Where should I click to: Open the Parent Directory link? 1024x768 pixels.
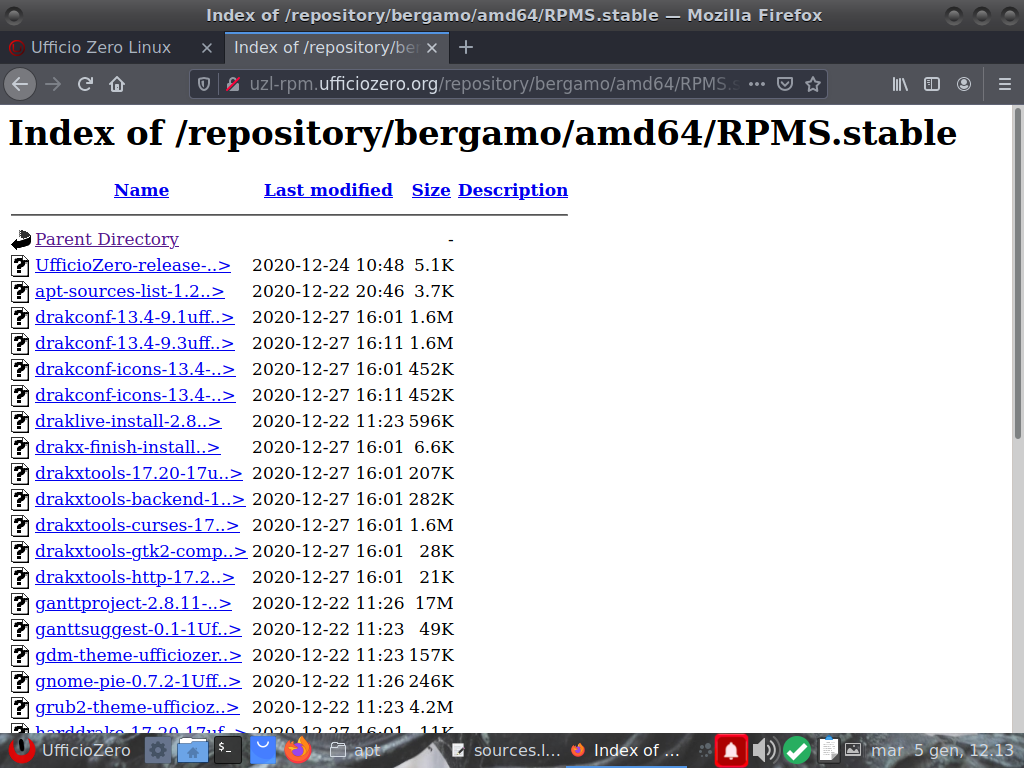107,239
